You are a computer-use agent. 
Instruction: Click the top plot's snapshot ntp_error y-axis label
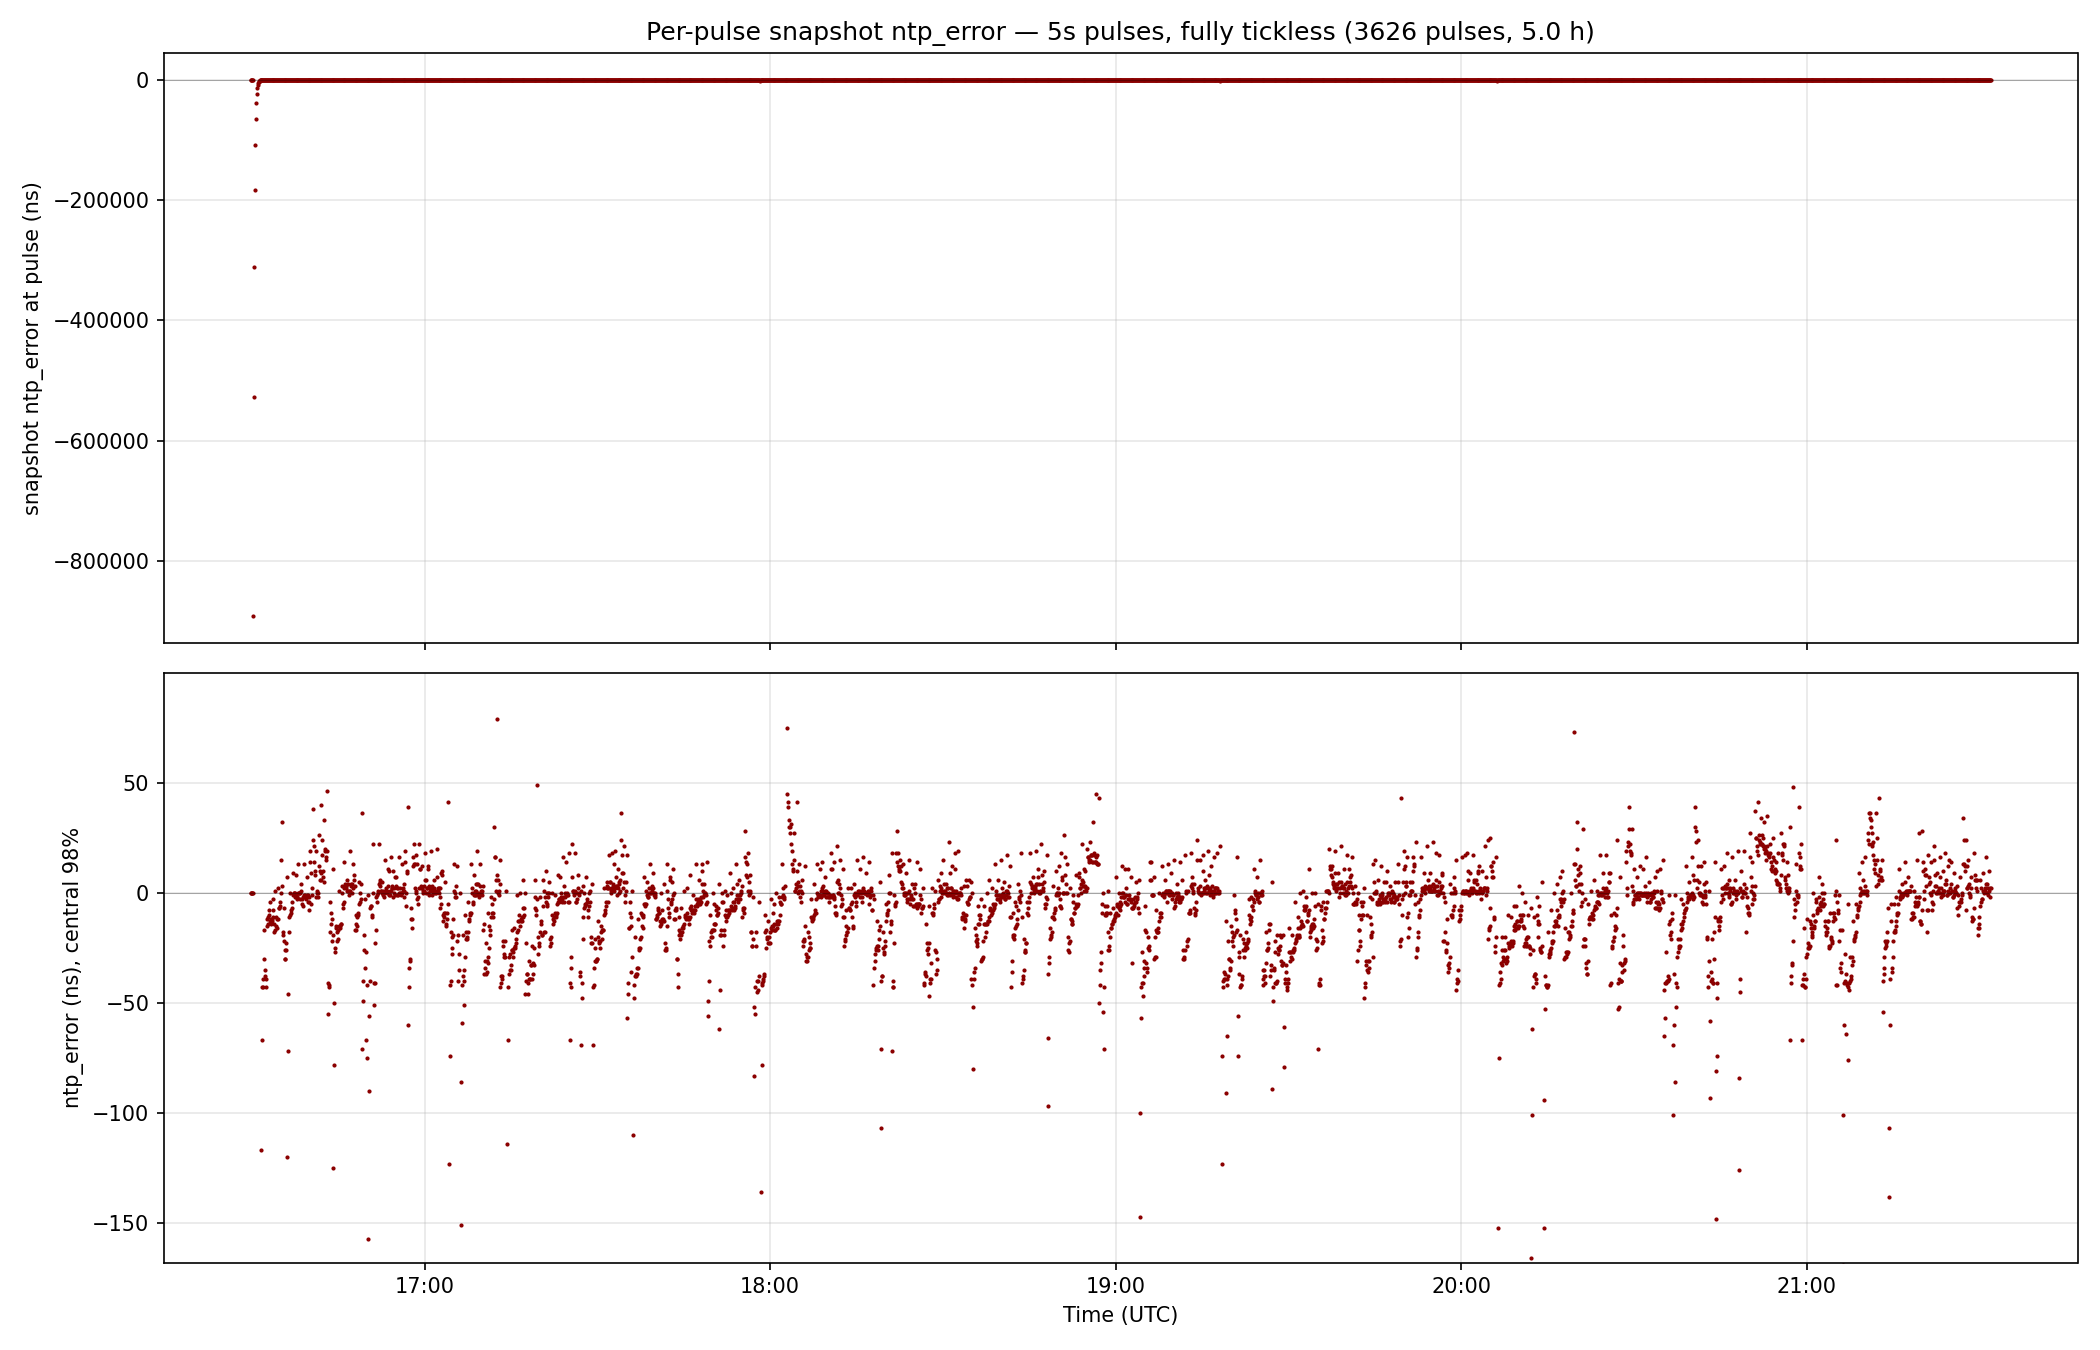tap(32, 348)
